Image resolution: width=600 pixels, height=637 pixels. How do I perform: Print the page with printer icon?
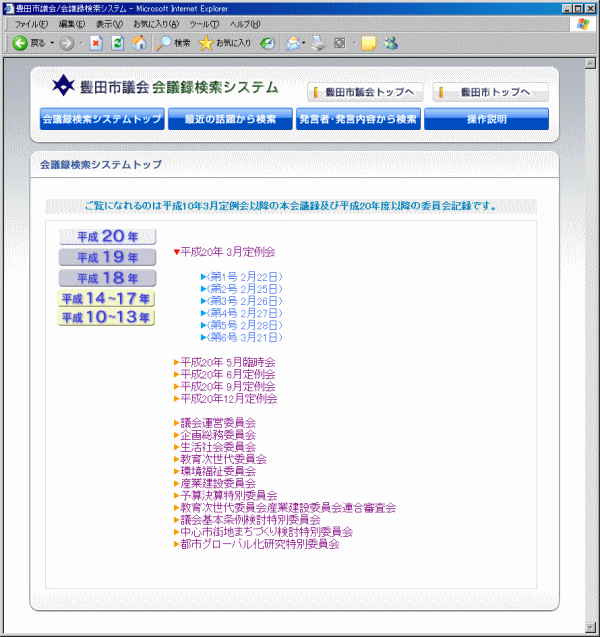[318, 43]
